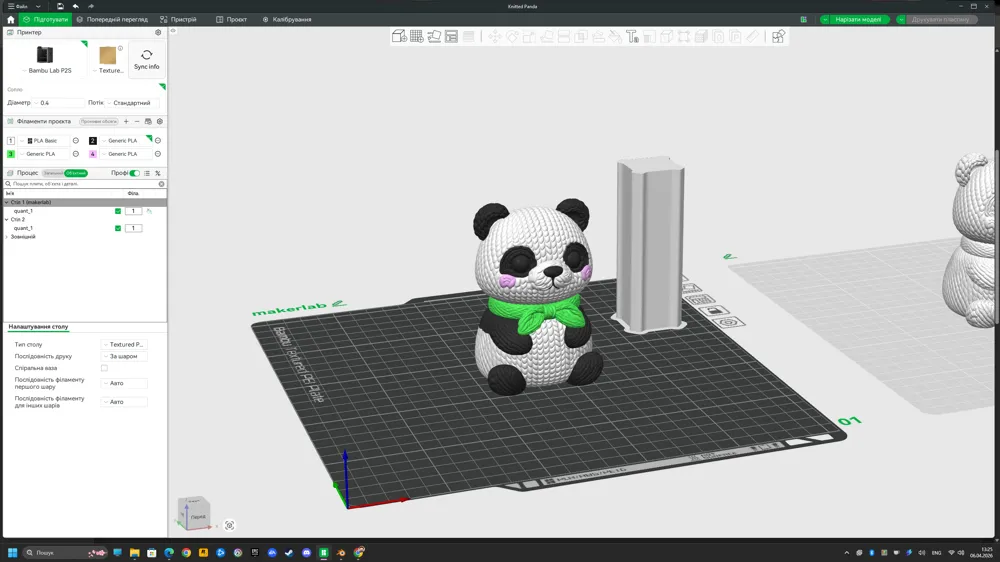The width and height of the screenshot is (1000, 562).
Task: Open Blender from the Windows taskbar
Action: pos(341,553)
